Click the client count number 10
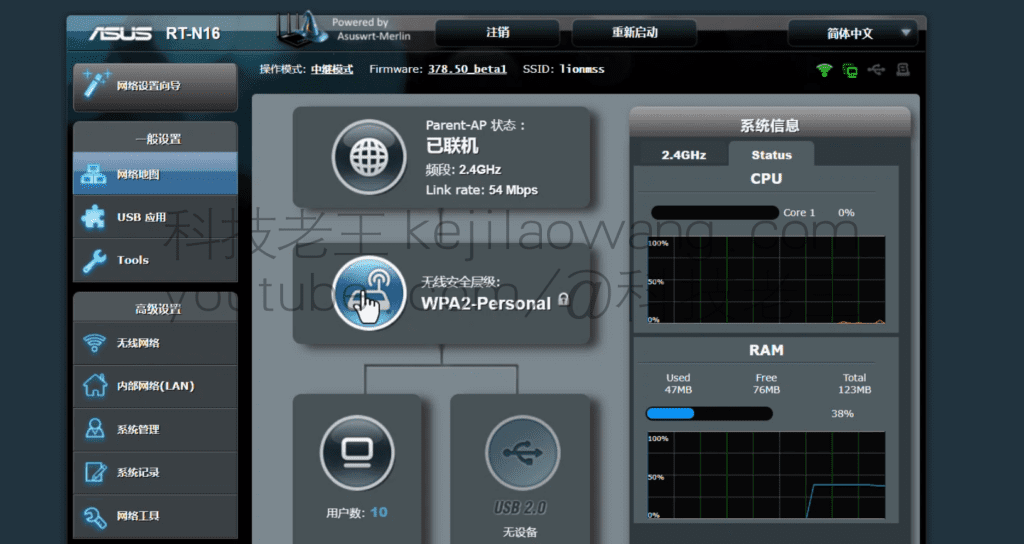The height and width of the screenshot is (544, 1024). pyautogui.click(x=379, y=513)
